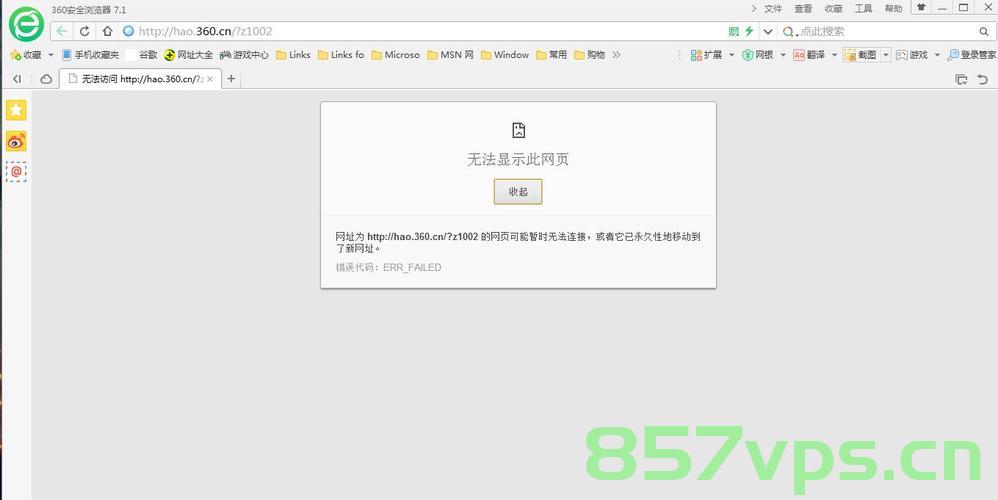Image resolution: width=998 pixels, height=500 pixels.
Task: Open the 帮助 menu
Action: pyautogui.click(x=894, y=8)
